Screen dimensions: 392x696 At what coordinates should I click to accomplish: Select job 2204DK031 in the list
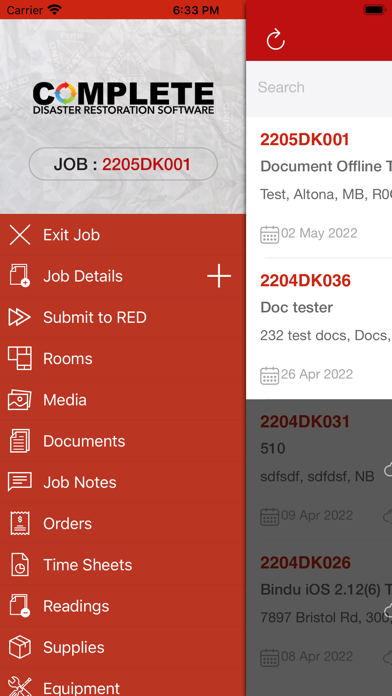pos(305,422)
